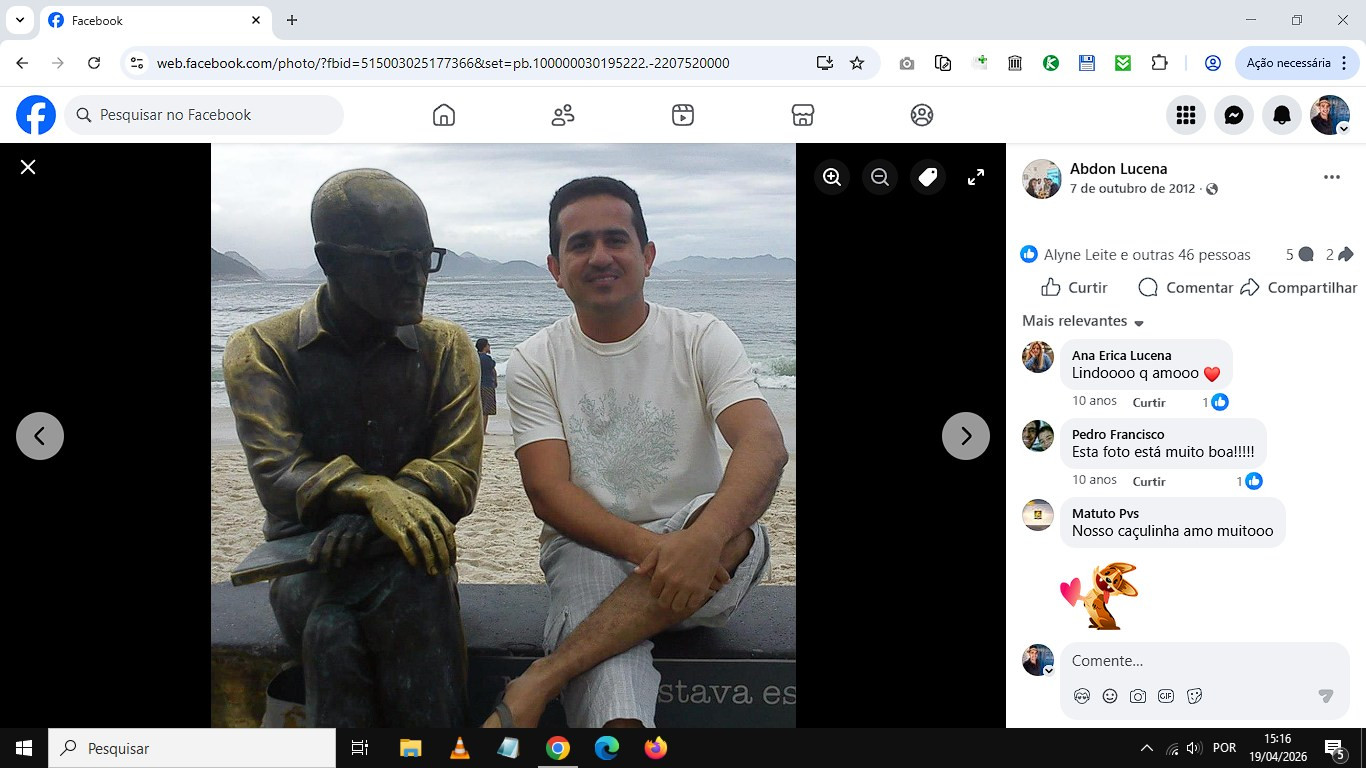Open account menu from profile picture
The width and height of the screenshot is (1366, 768).
[x=1330, y=116]
